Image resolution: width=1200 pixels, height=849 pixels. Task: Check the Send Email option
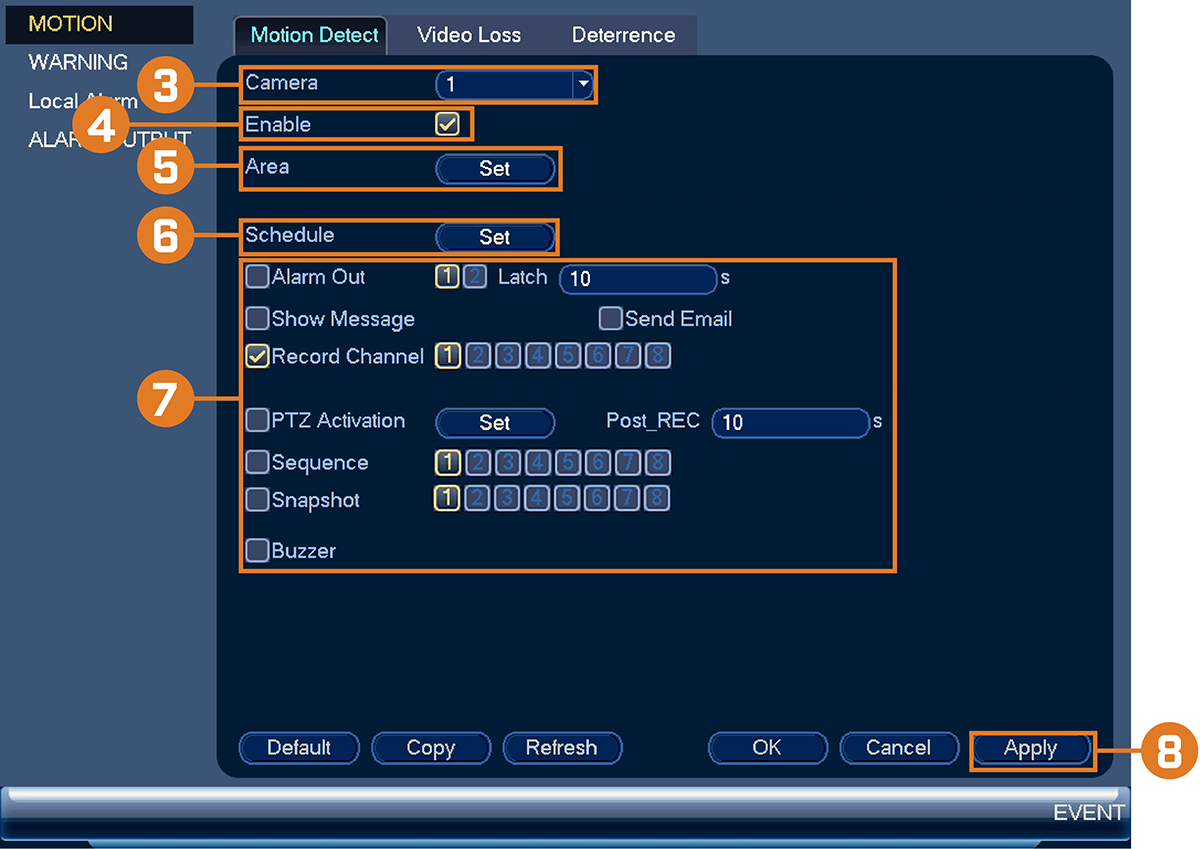pyautogui.click(x=610, y=319)
